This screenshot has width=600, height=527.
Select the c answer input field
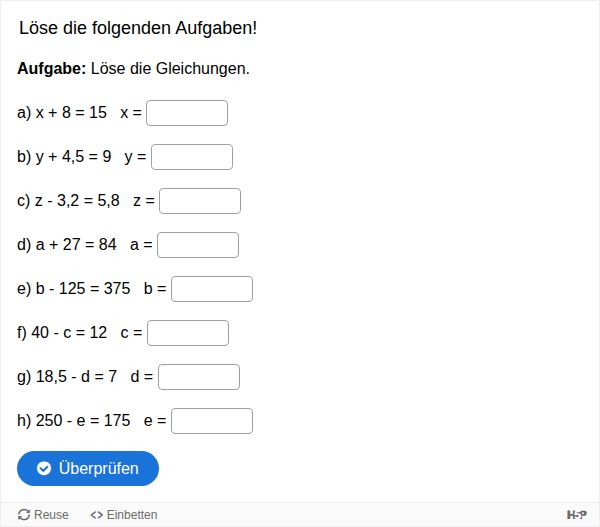coord(188,333)
